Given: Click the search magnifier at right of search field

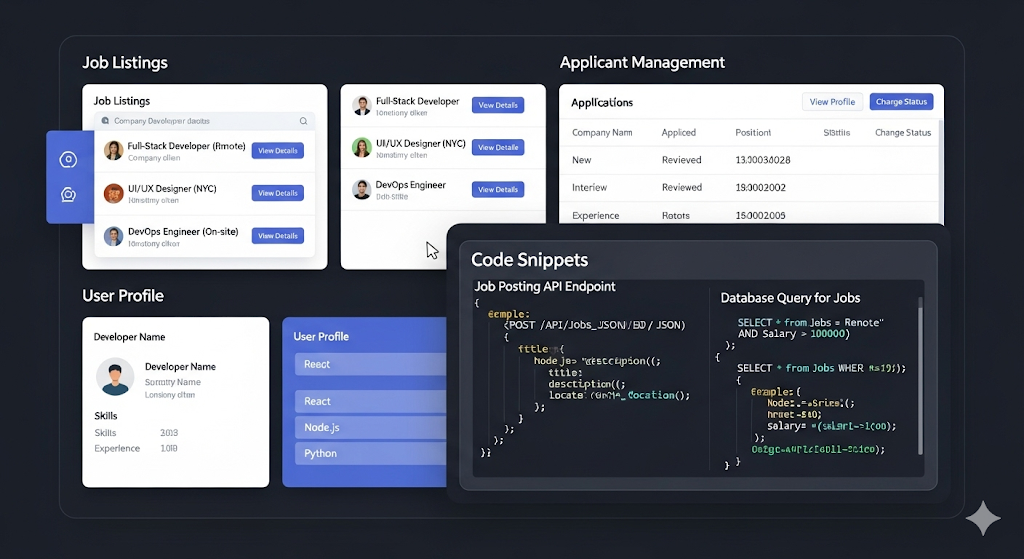Looking at the screenshot, I should 303,121.
